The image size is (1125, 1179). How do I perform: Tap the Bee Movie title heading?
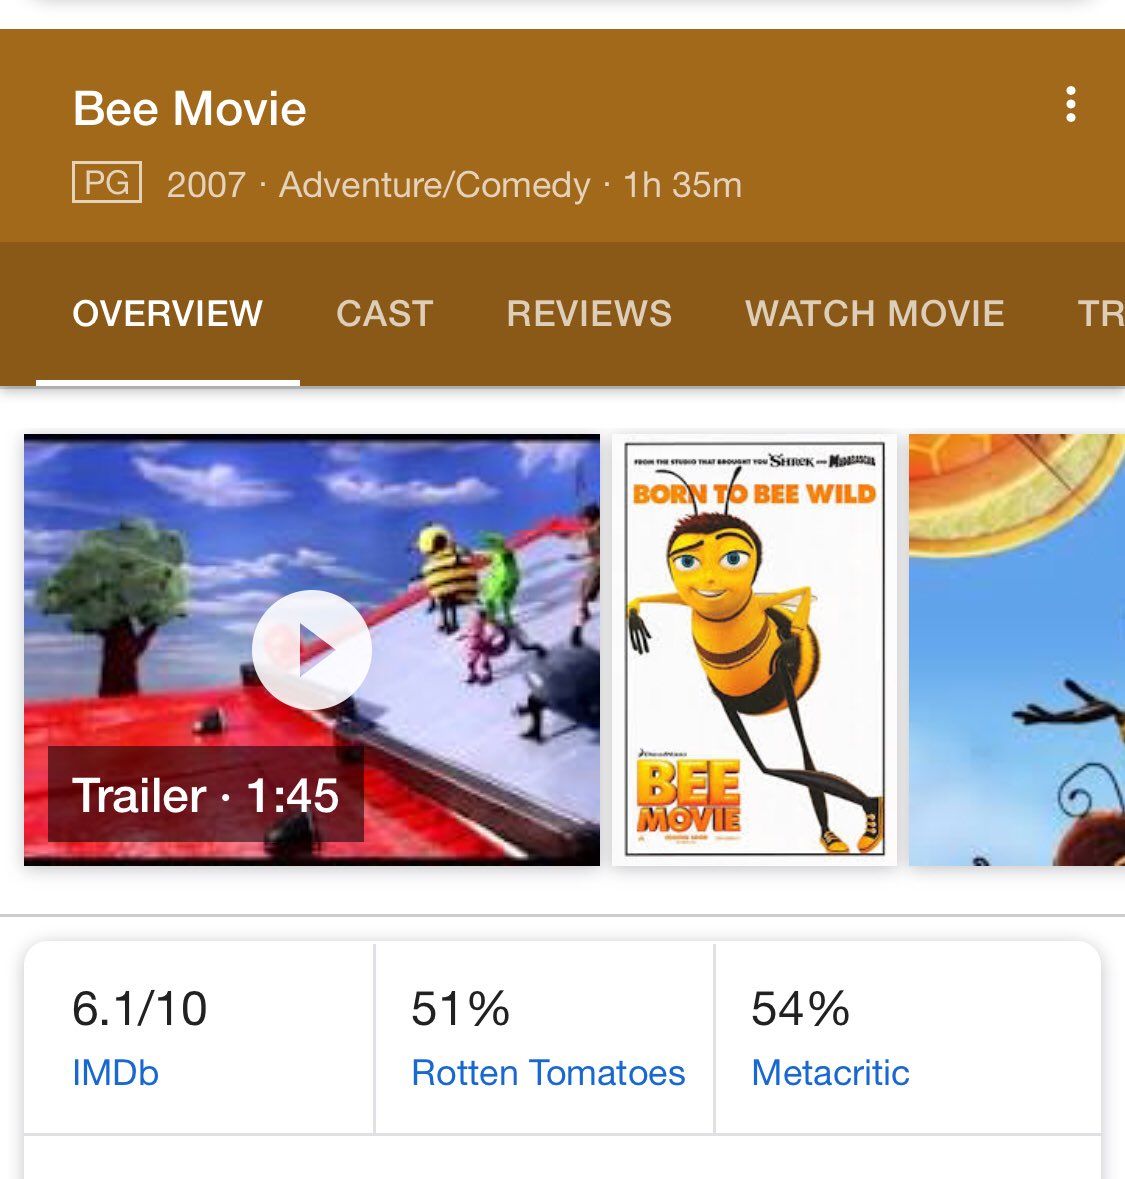190,109
